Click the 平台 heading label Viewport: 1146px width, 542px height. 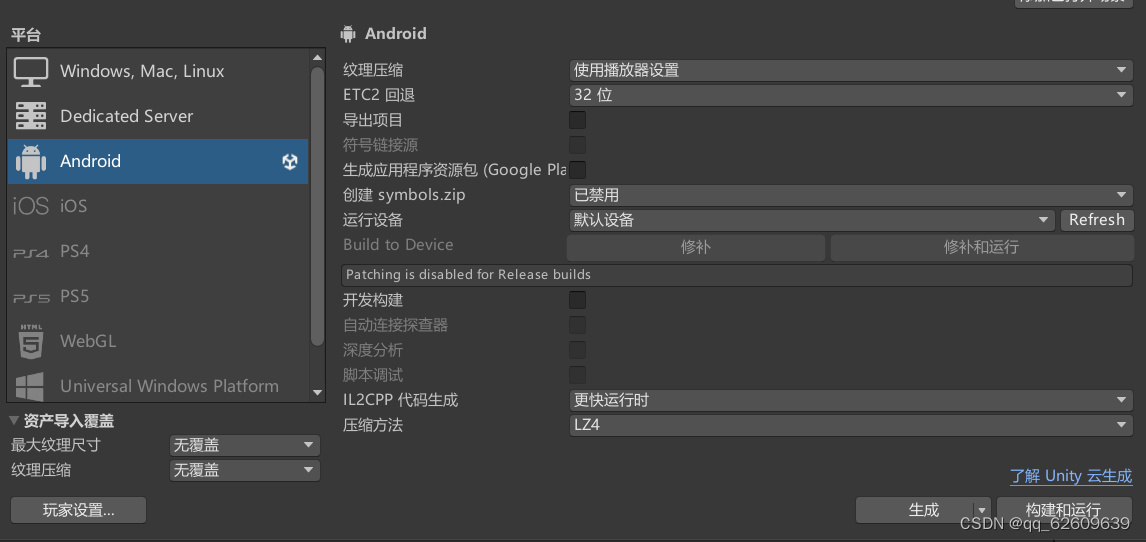26,34
